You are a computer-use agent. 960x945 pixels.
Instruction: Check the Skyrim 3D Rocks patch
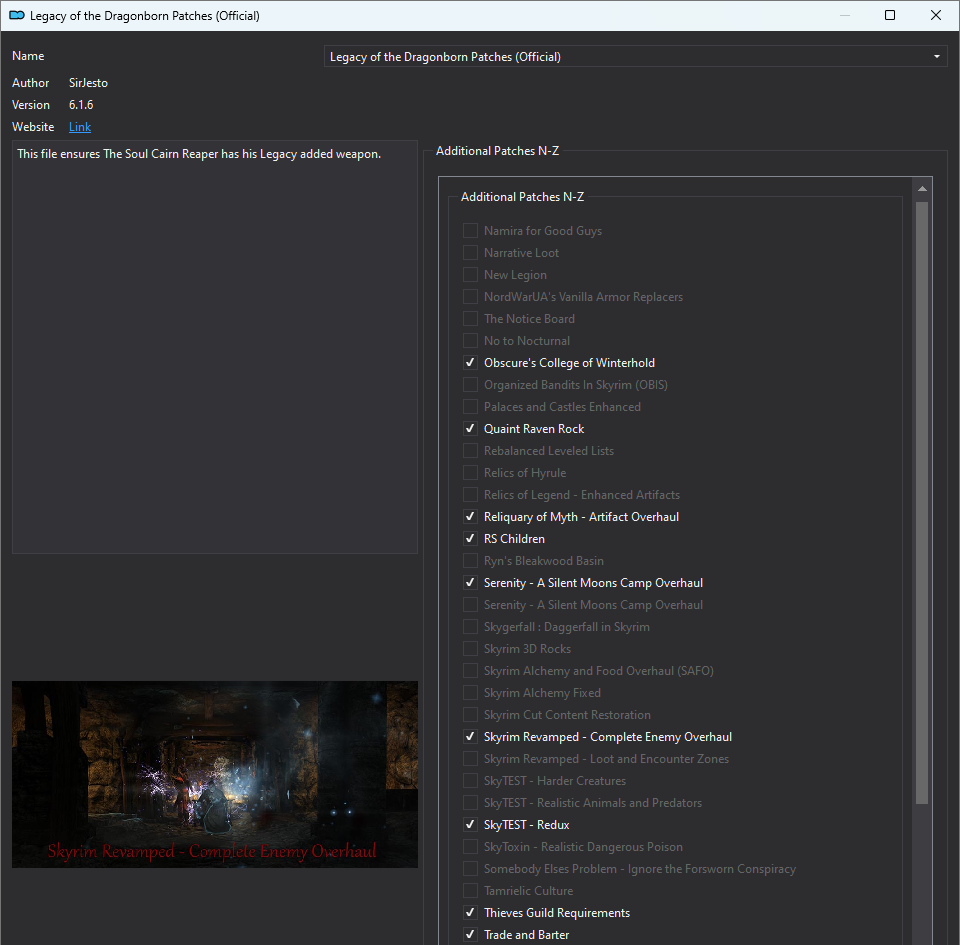pyautogui.click(x=470, y=649)
